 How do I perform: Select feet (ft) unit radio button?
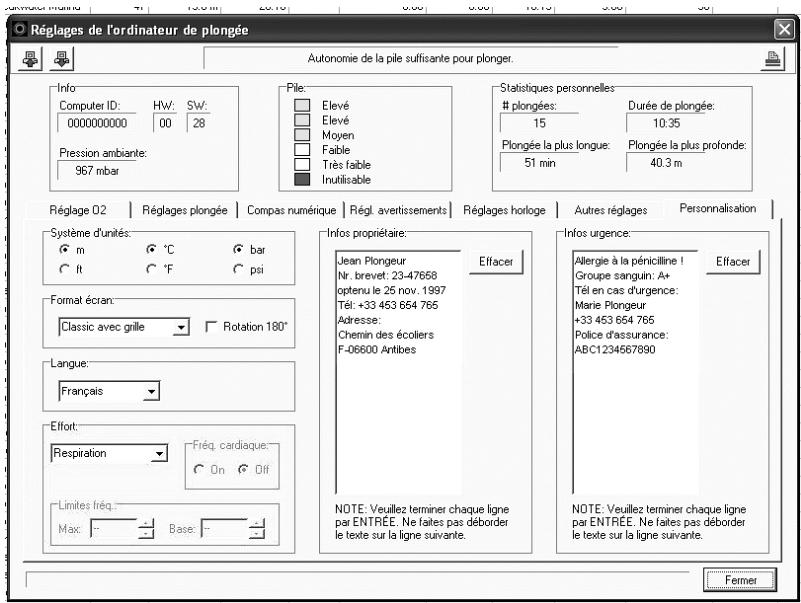(65, 269)
